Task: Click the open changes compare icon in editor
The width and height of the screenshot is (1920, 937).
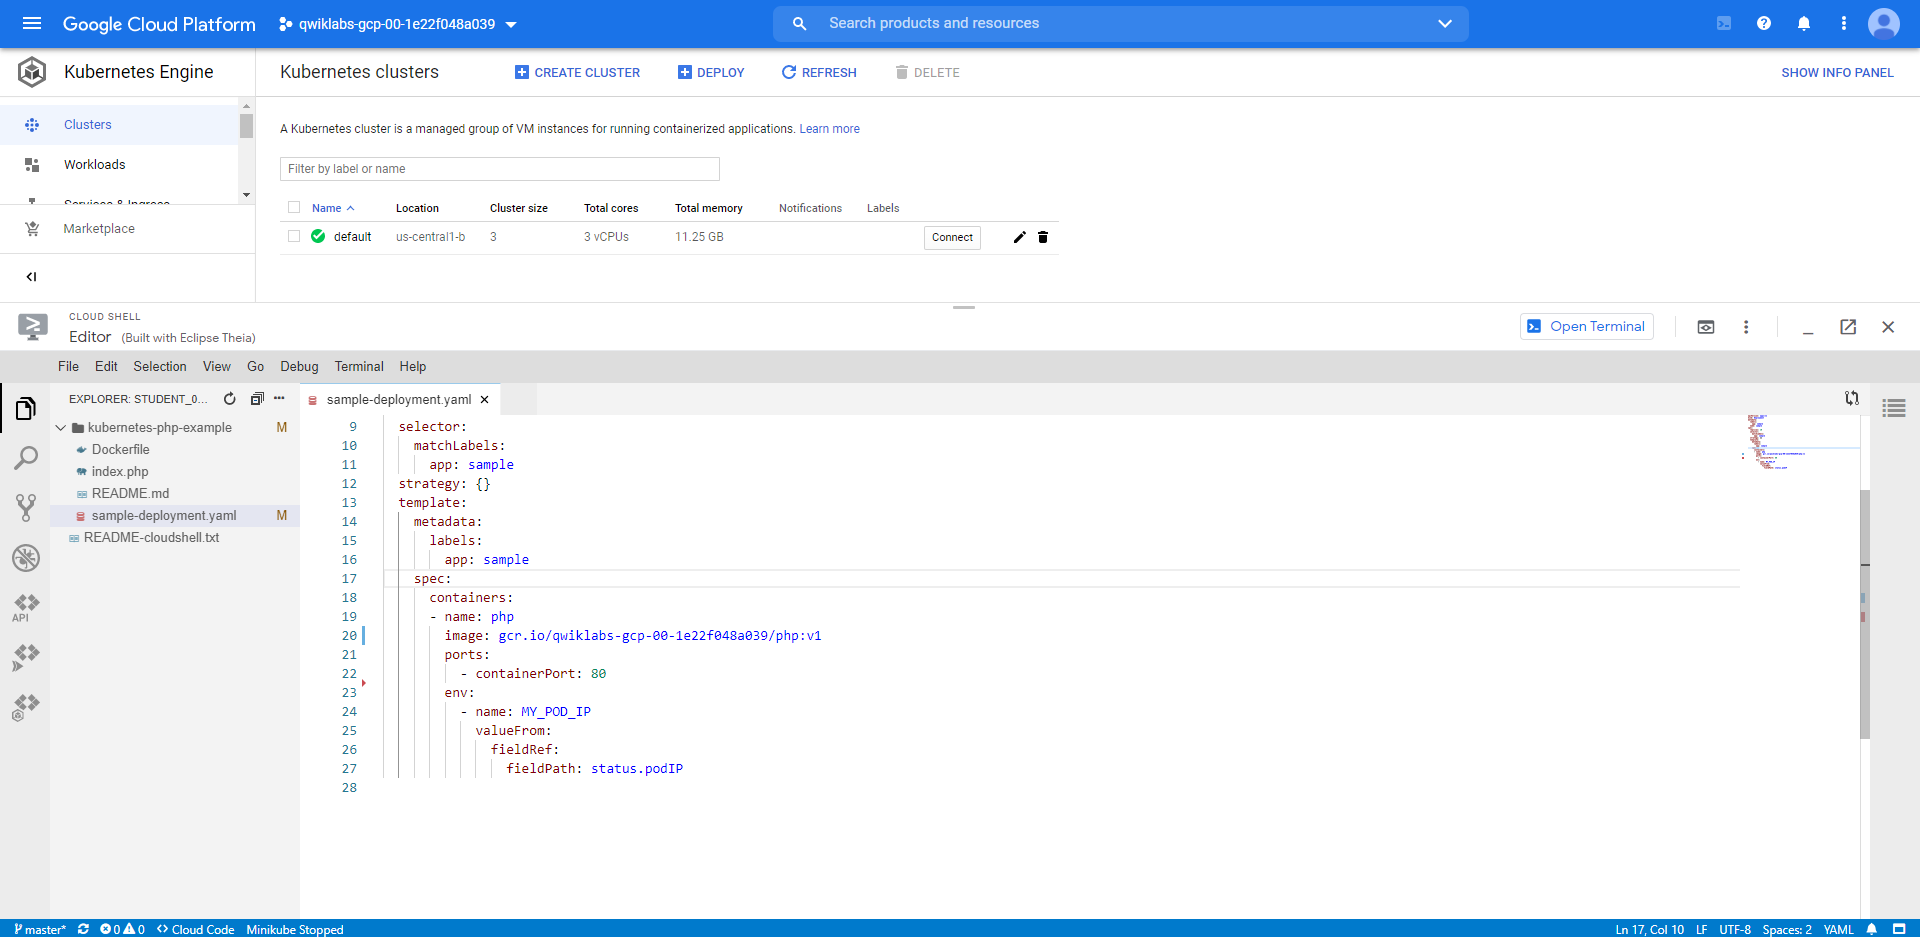Action: point(1852,398)
